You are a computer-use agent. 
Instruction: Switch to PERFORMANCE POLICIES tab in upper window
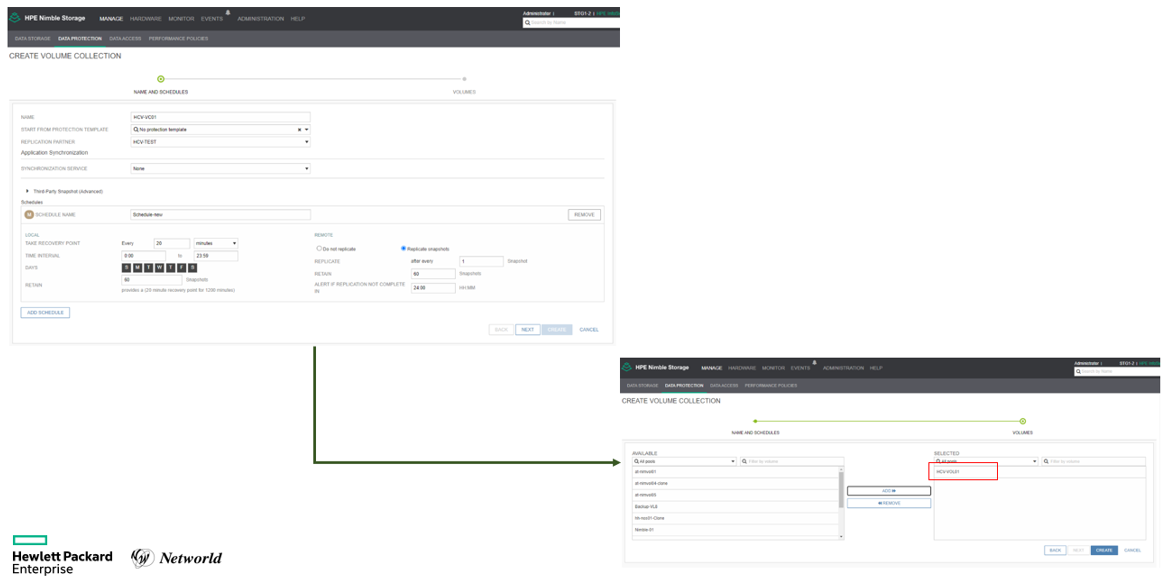pyautogui.click(x=178, y=39)
